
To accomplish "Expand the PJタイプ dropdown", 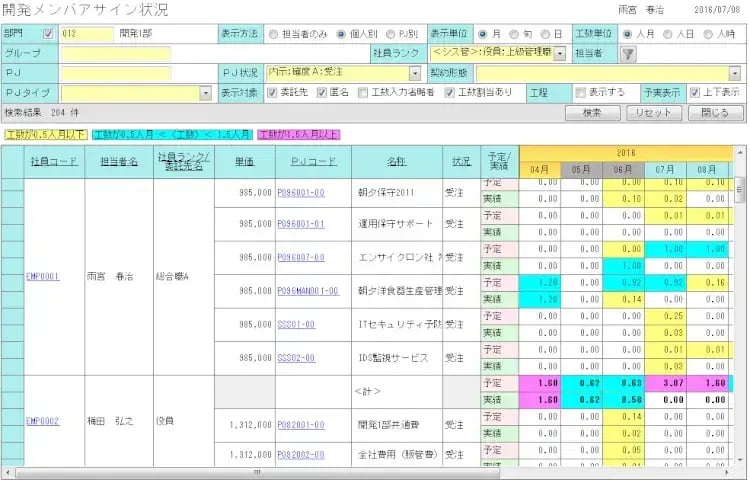I will pyautogui.click(x=205, y=93).
